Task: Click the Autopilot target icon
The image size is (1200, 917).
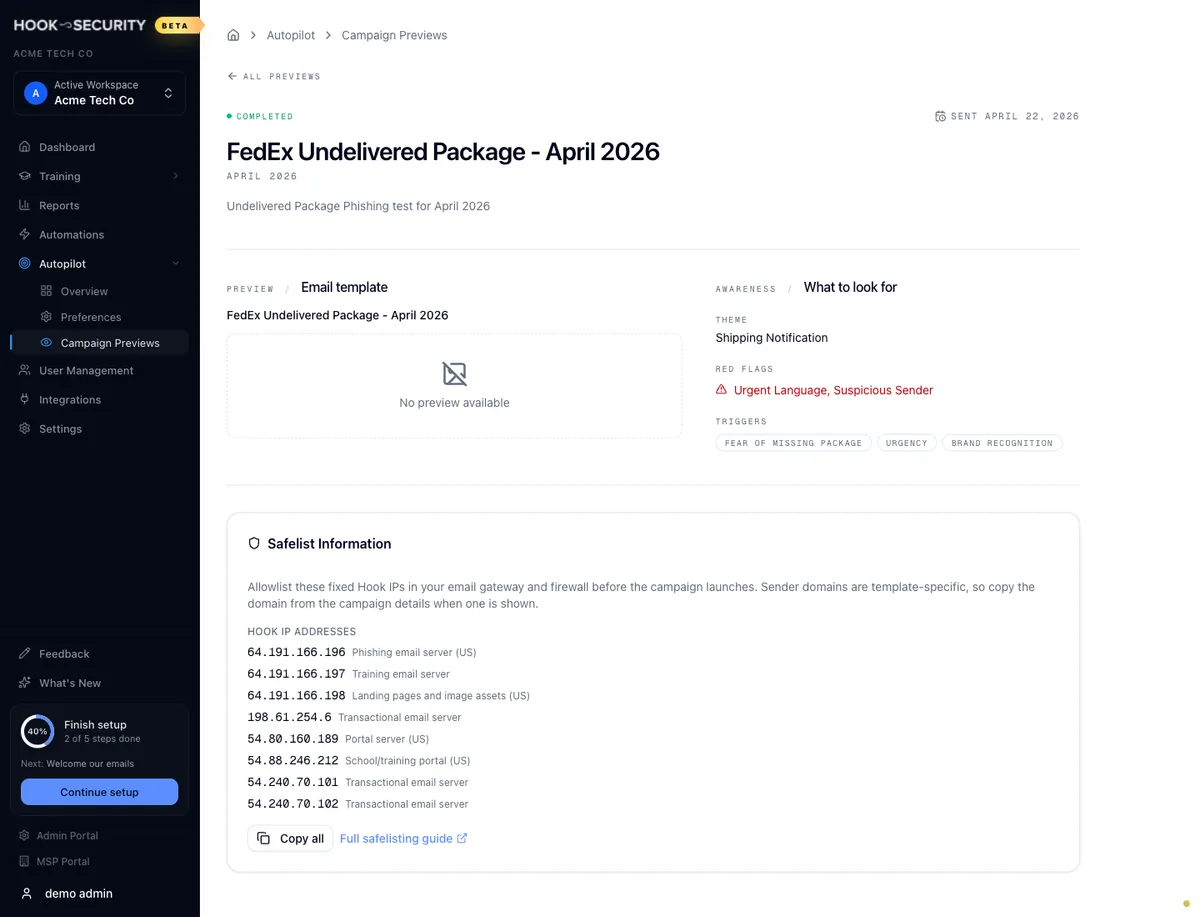Action: [x=25, y=264]
